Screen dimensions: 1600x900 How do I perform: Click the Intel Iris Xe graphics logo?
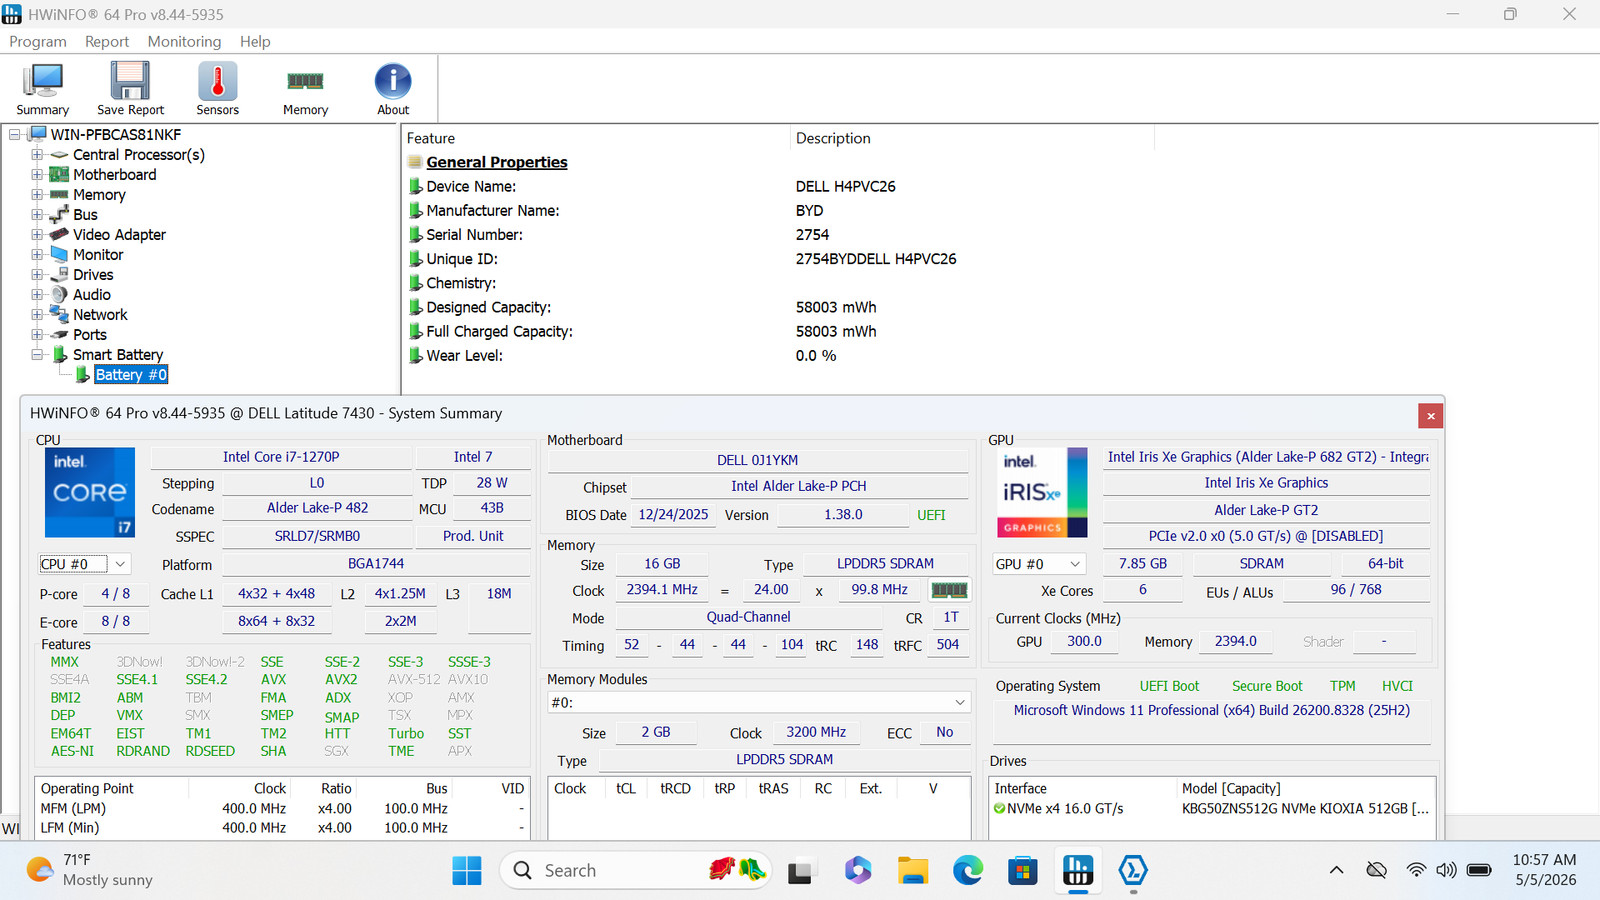[1042, 492]
